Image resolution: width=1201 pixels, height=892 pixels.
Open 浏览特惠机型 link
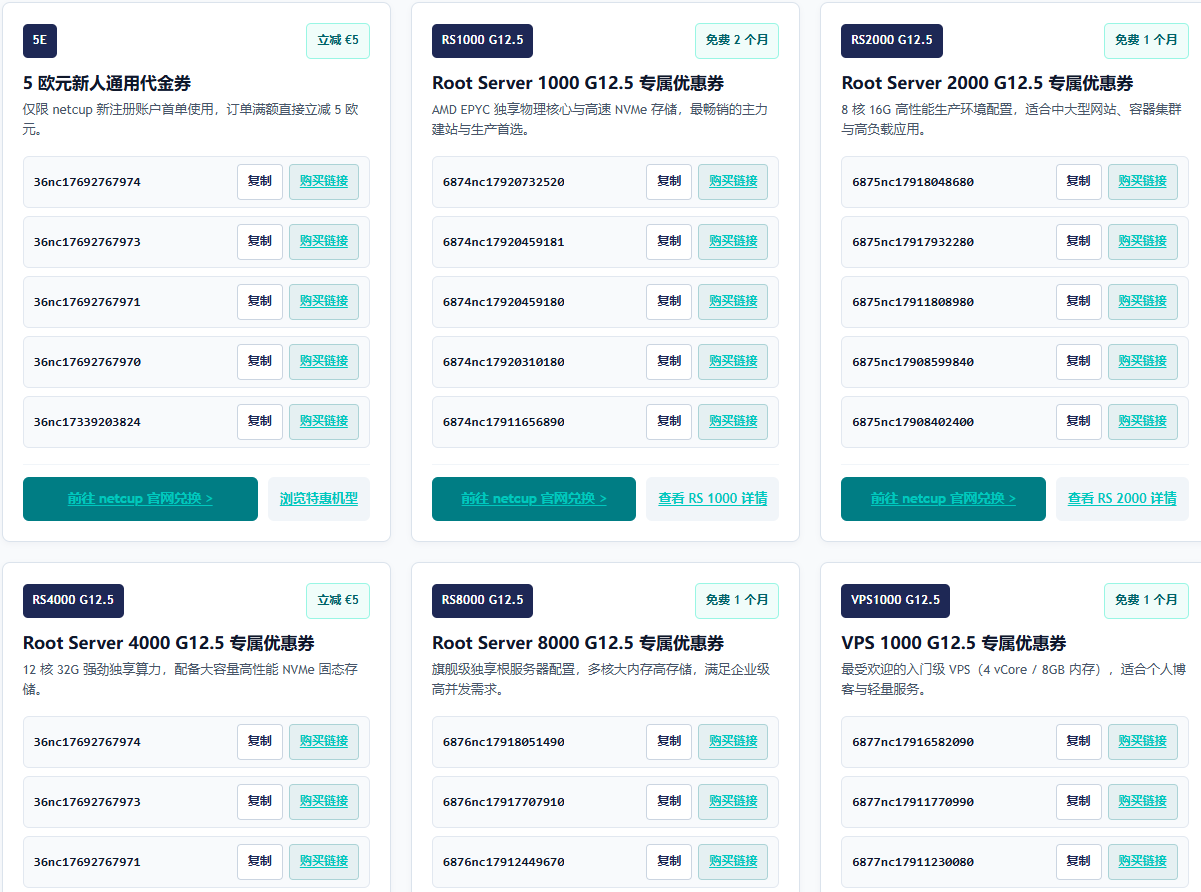(319, 499)
